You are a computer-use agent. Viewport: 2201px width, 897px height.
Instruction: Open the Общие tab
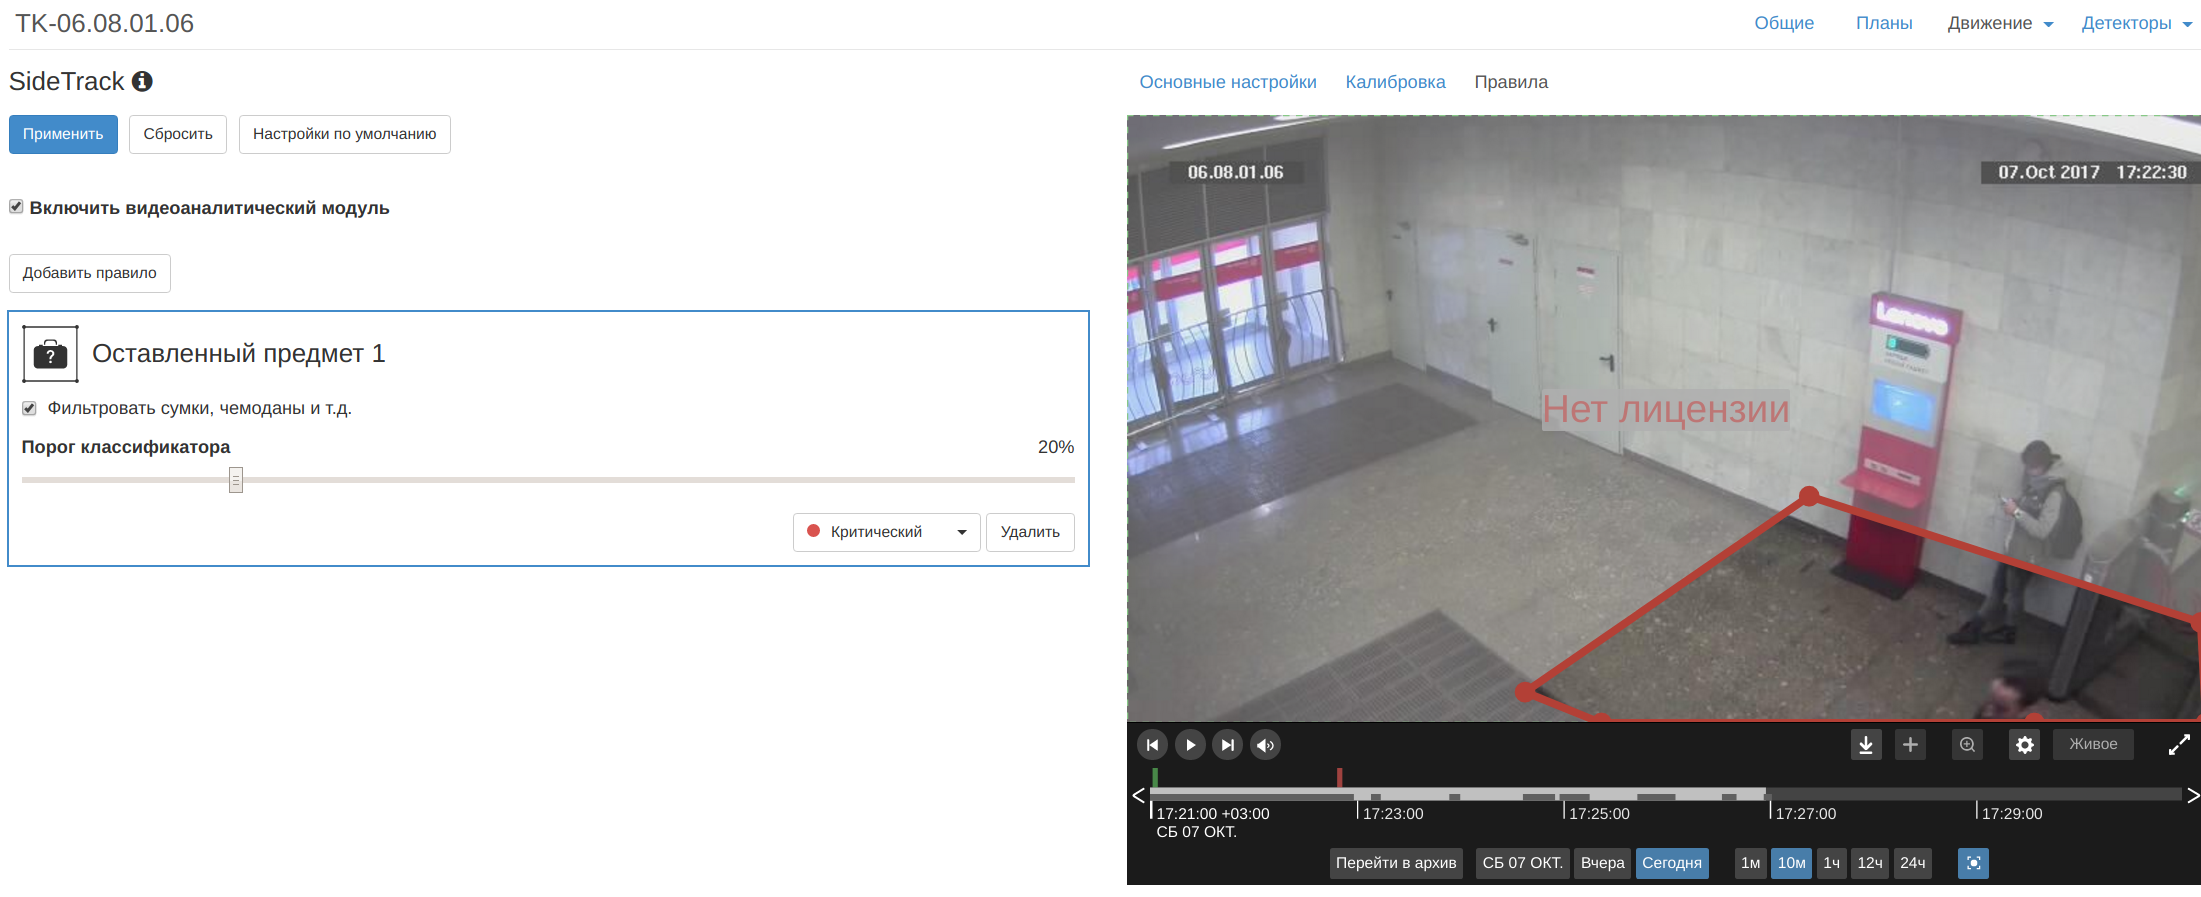(x=1784, y=23)
